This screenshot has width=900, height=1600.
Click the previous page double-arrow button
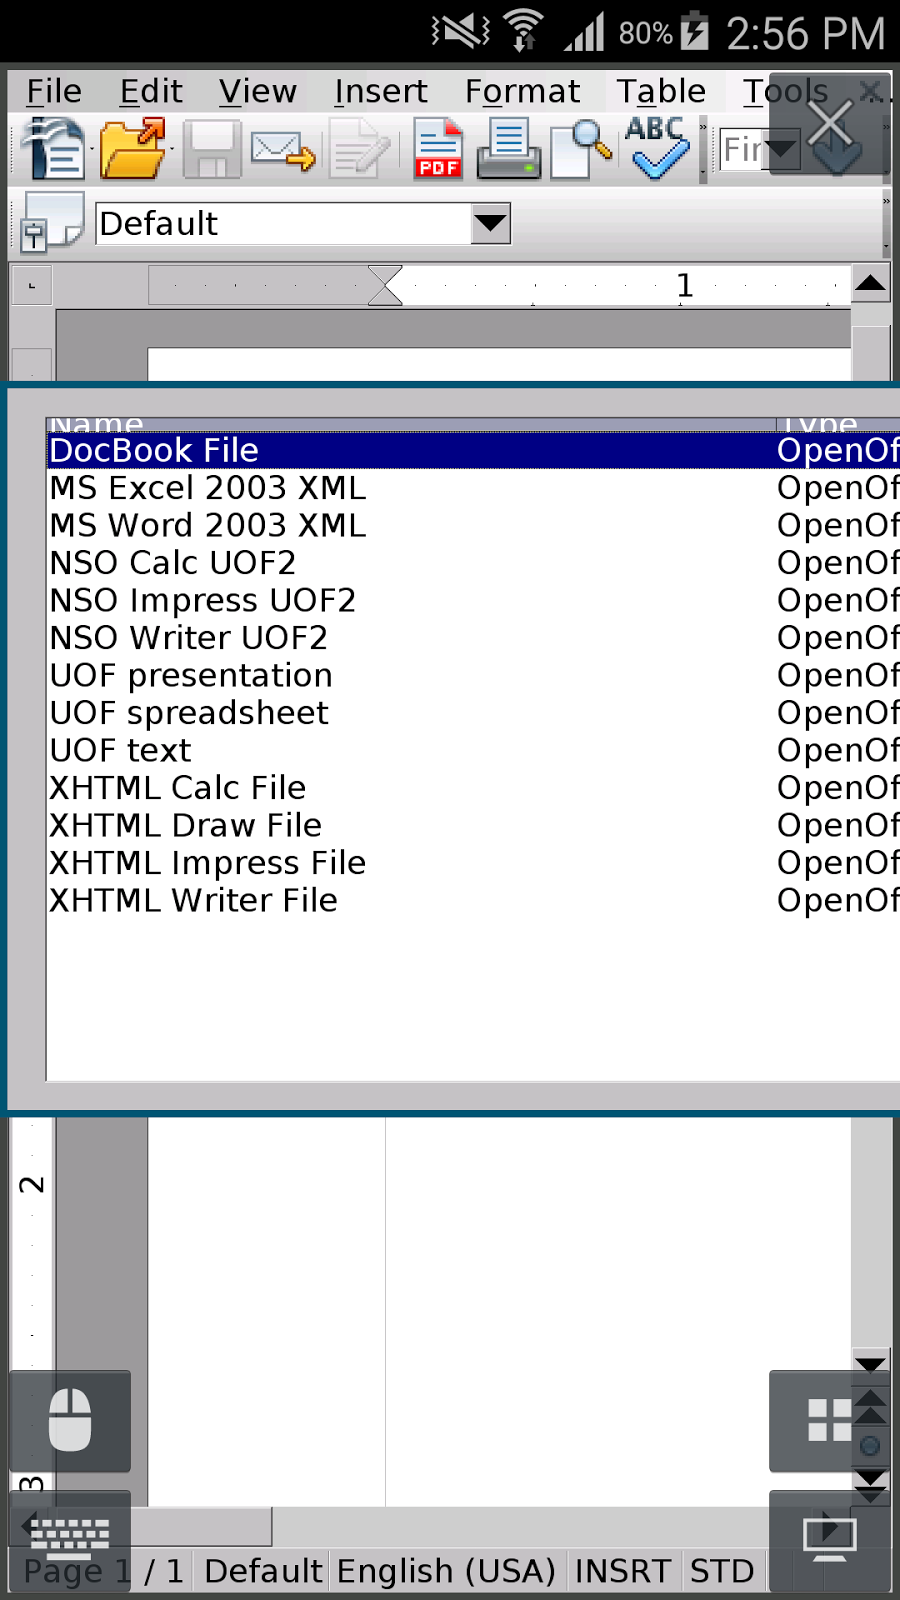[870, 1405]
